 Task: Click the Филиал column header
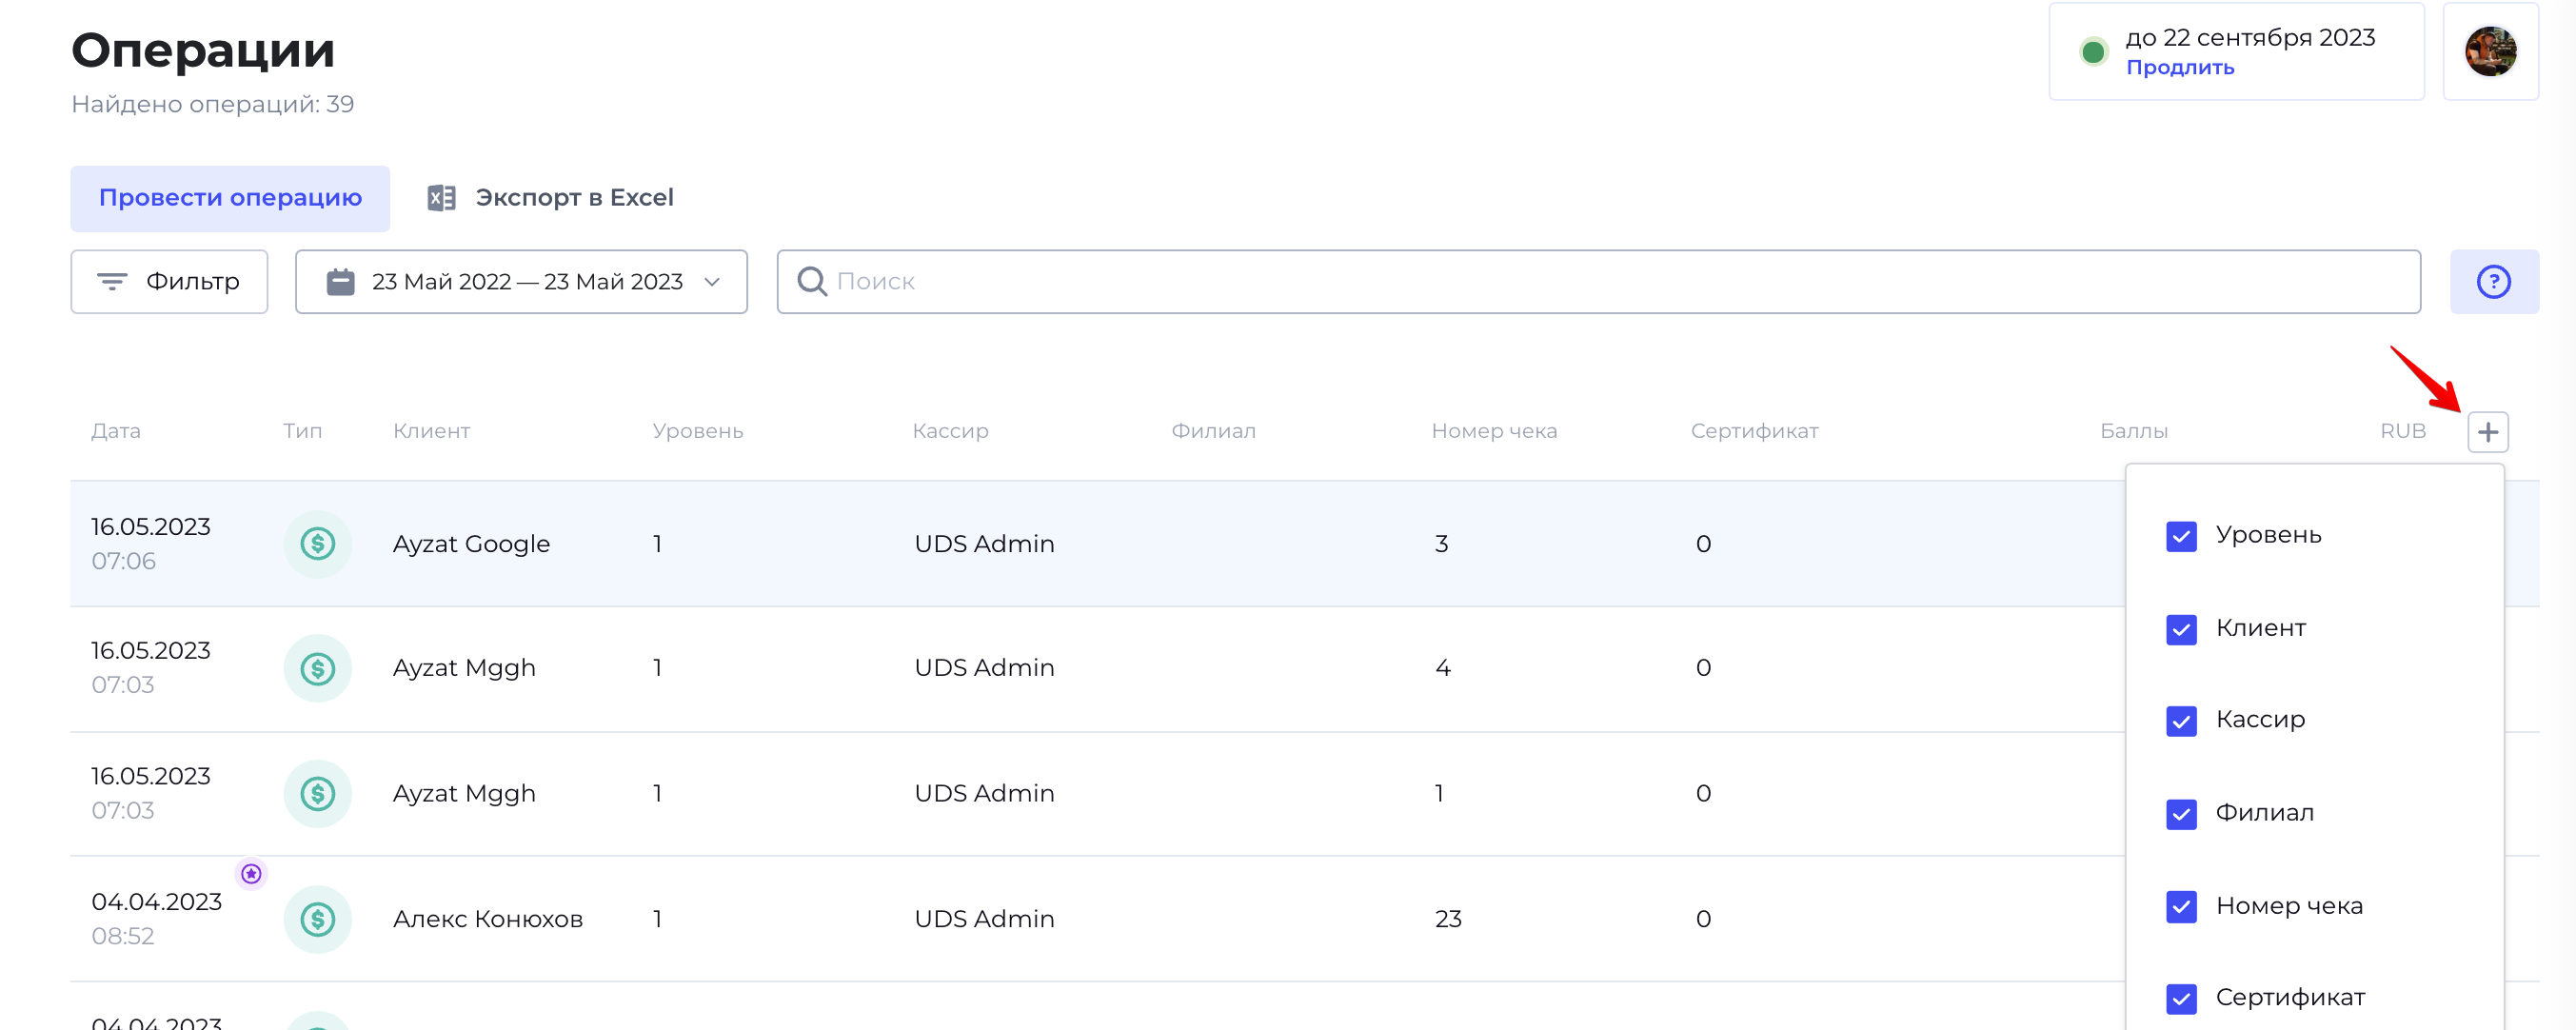pyautogui.click(x=1213, y=431)
